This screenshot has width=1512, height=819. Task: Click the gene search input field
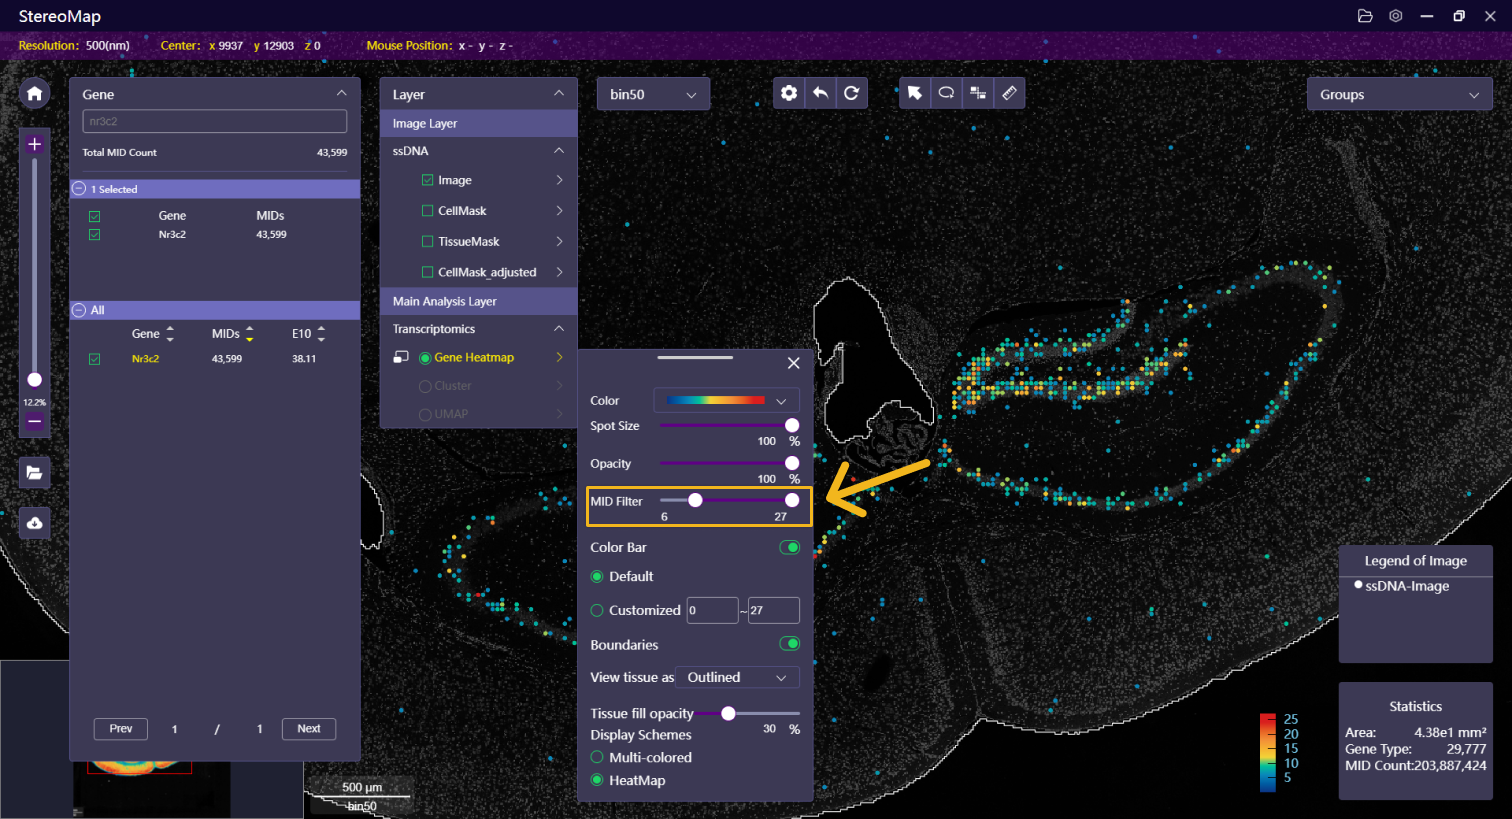pyautogui.click(x=214, y=121)
